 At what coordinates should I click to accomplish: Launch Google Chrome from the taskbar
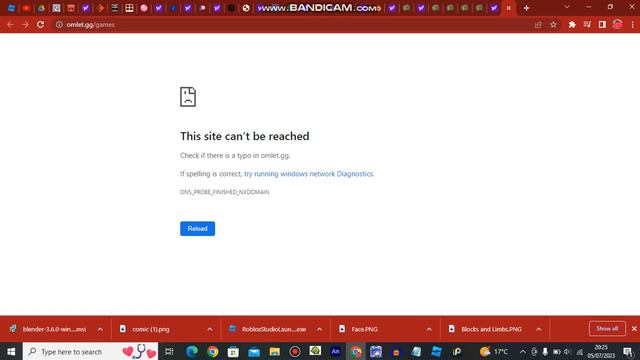[x=213, y=351]
